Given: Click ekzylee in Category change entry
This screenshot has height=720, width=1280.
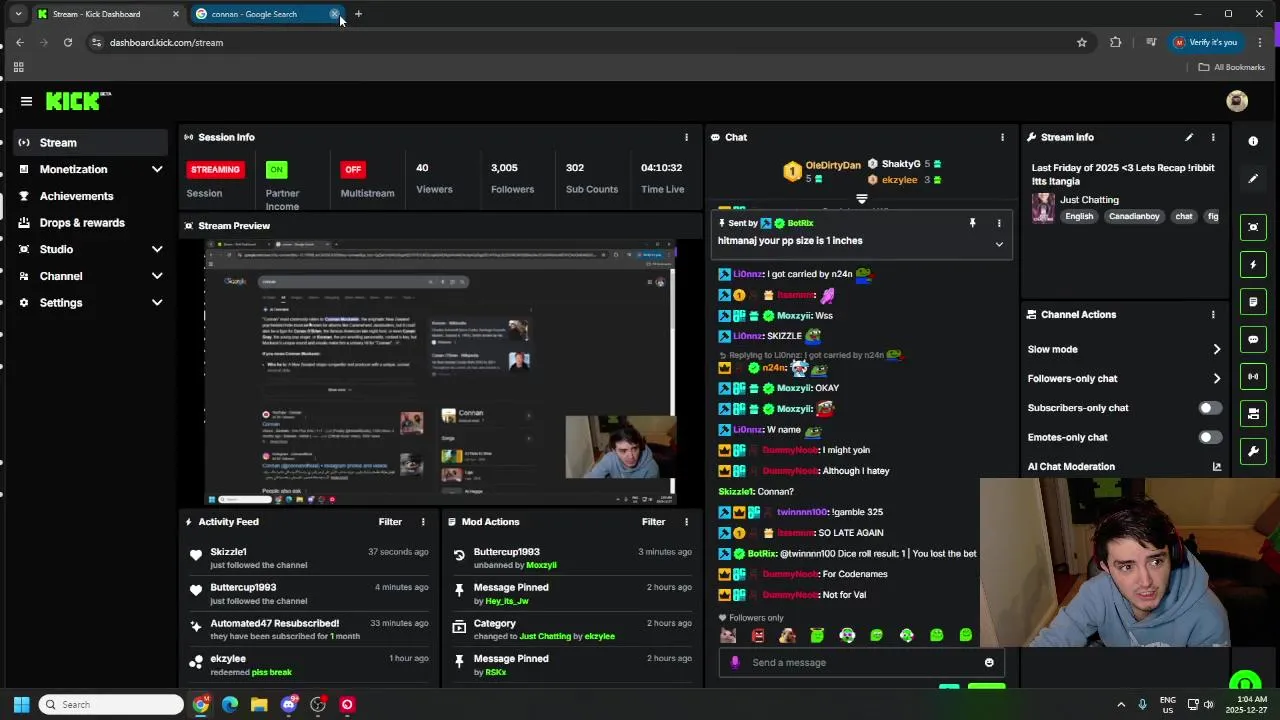Looking at the screenshot, I should click(x=599, y=636).
